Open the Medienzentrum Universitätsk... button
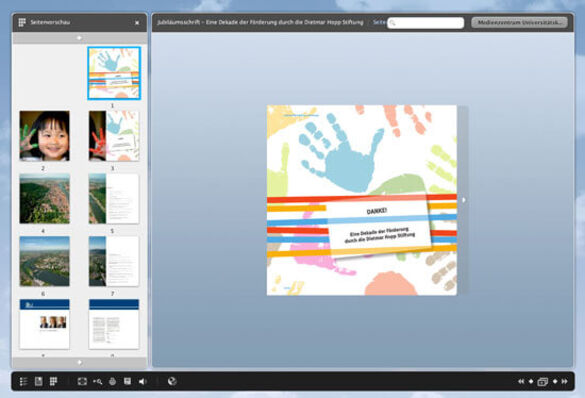The image size is (585, 398). pyautogui.click(x=520, y=22)
